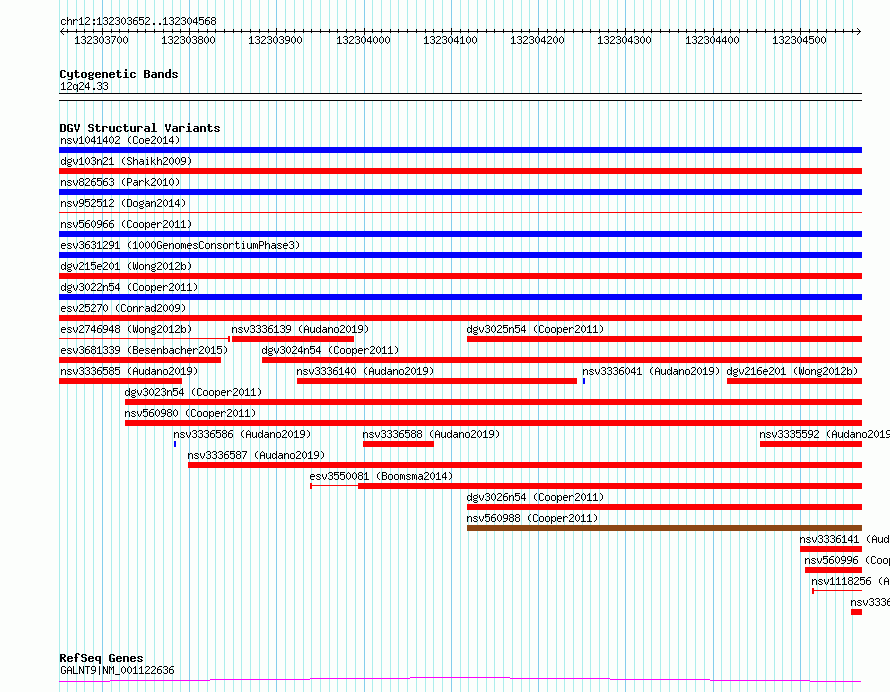Click dgv215e201 (Wong2012b) variant label

[126, 266]
